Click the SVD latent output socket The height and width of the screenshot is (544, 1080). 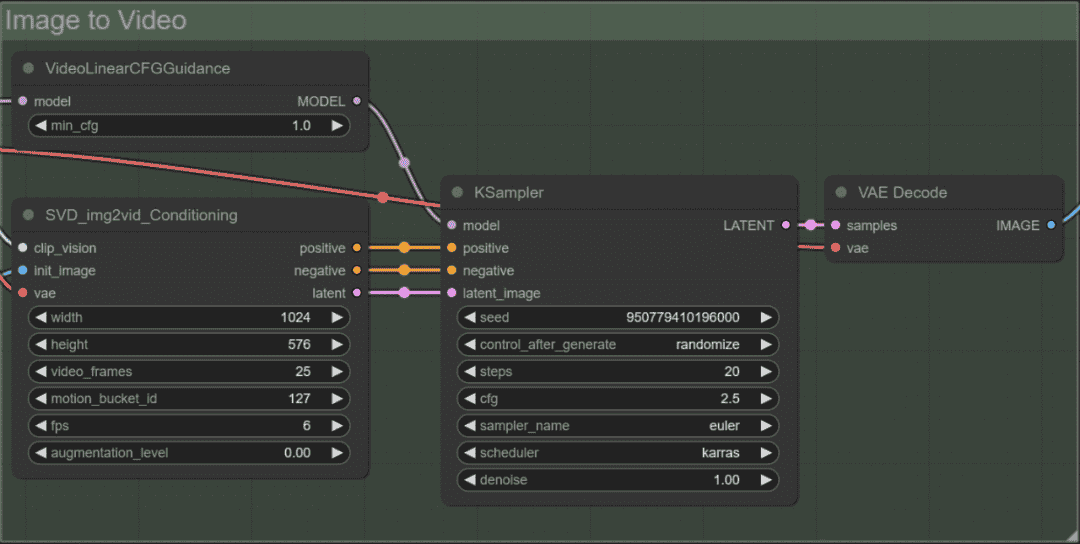357,293
